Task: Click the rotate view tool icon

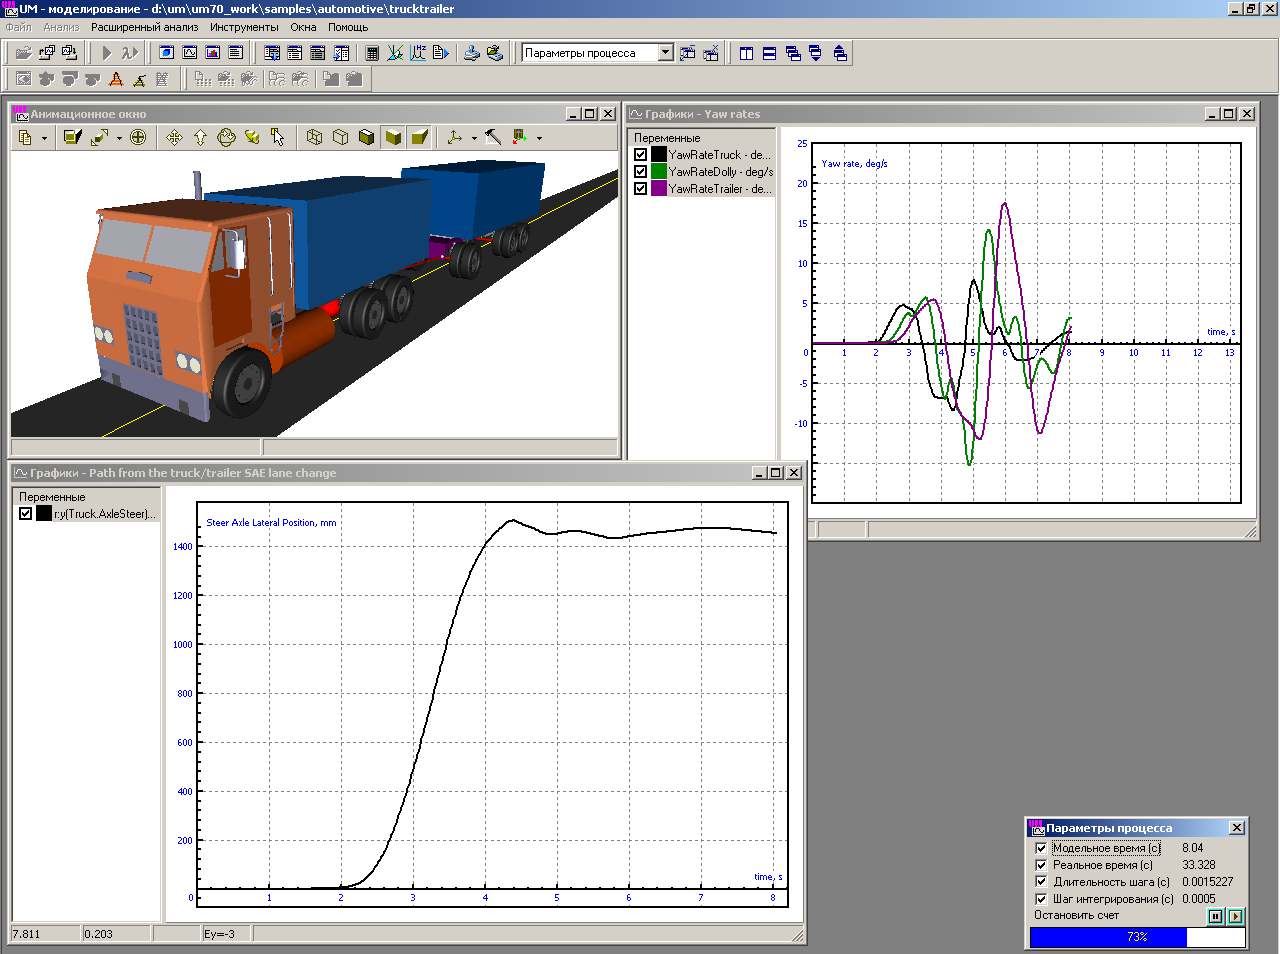Action: point(226,137)
